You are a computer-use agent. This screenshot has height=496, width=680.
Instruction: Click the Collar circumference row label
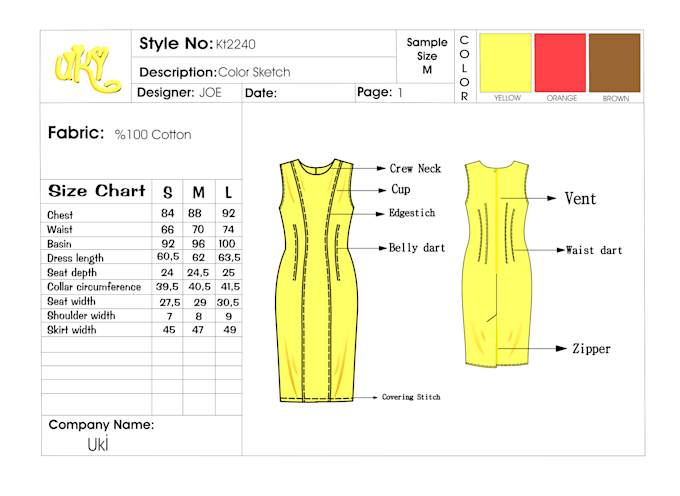pyautogui.click(x=94, y=287)
